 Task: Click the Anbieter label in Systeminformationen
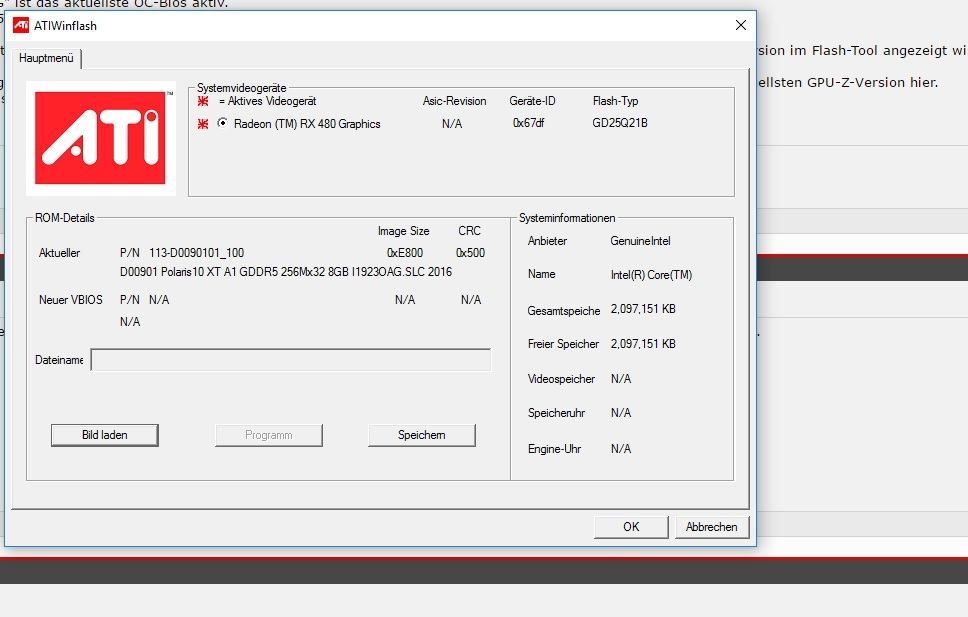point(547,241)
